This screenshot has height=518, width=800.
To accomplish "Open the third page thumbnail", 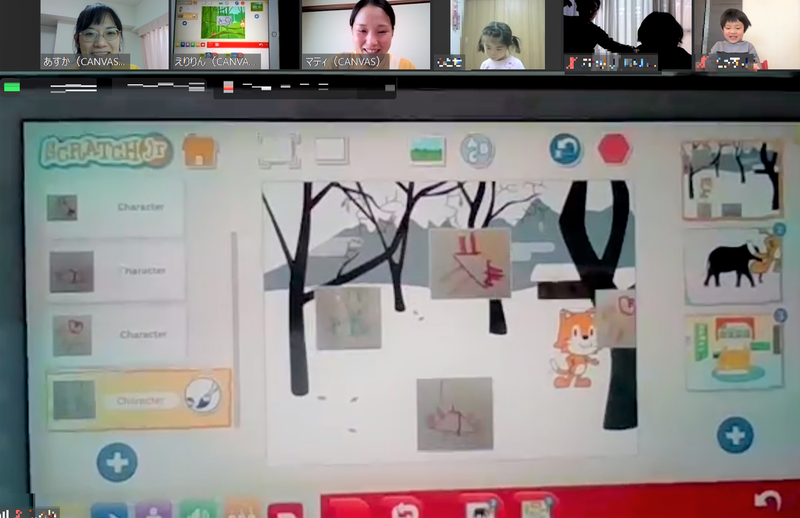I will [732, 351].
